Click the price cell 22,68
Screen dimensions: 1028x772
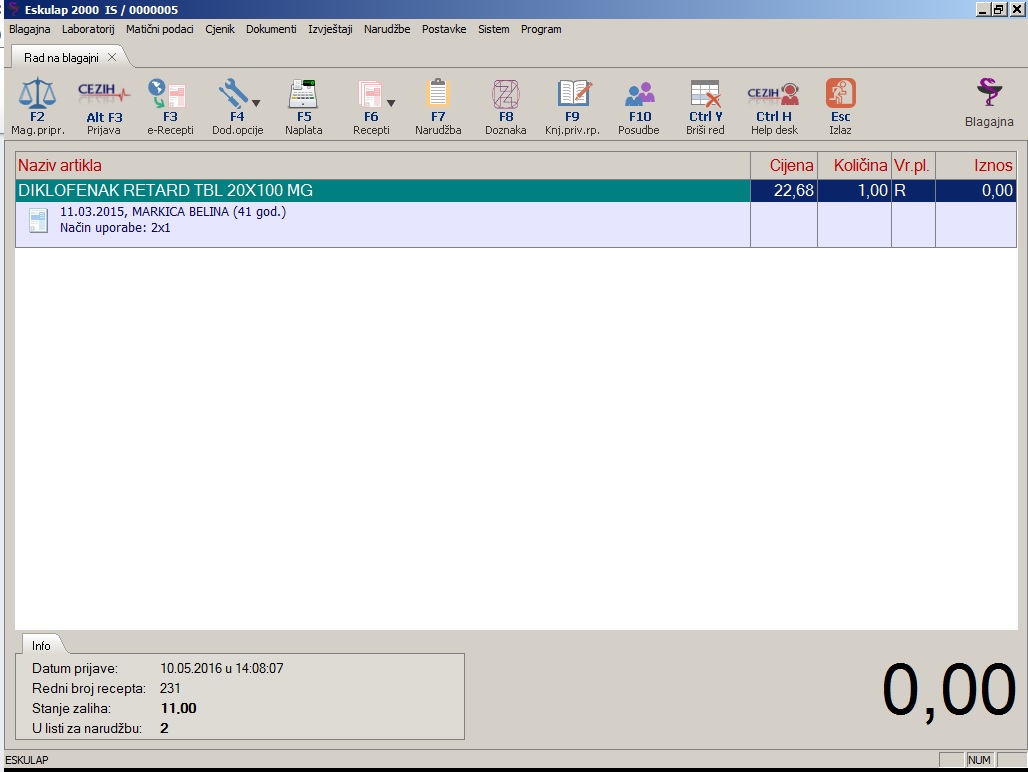(784, 190)
